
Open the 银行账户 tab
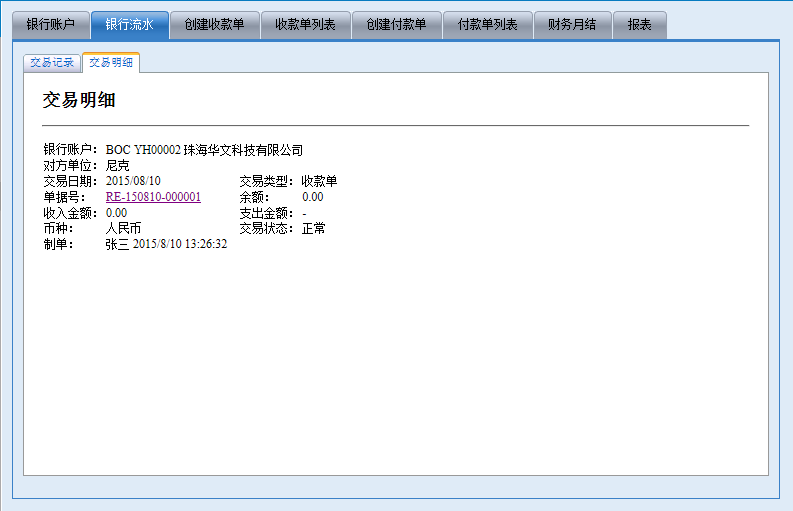click(51, 25)
